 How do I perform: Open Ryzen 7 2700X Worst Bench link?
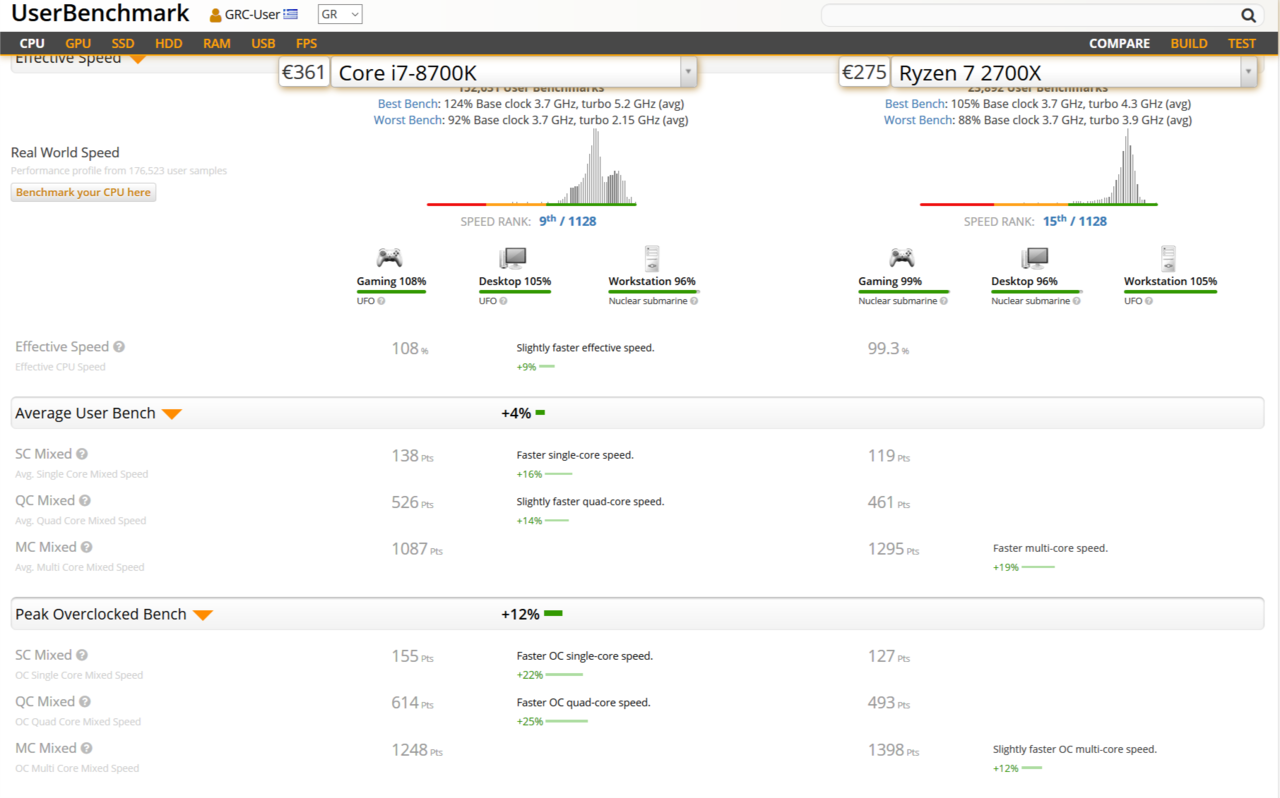click(x=919, y=120)
